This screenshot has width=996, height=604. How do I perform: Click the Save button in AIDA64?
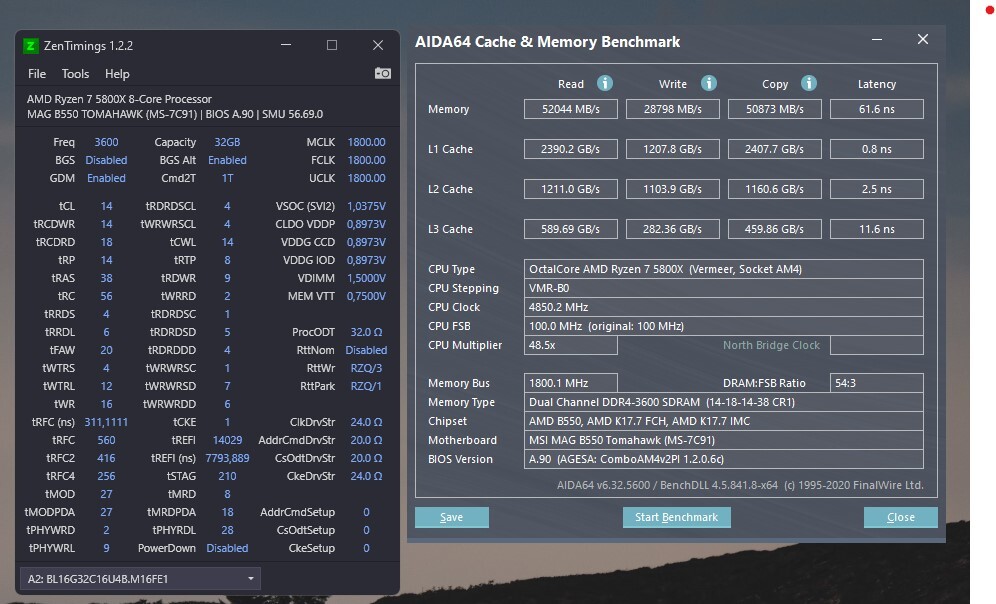tap(452, 517)
